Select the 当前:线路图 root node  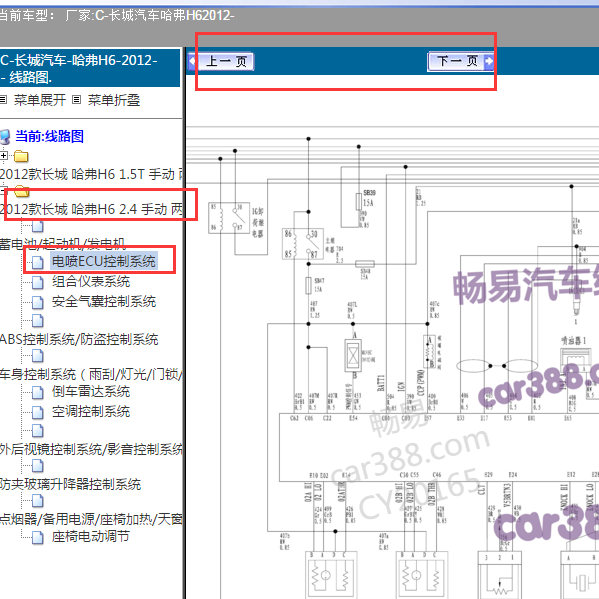[49, 136]
